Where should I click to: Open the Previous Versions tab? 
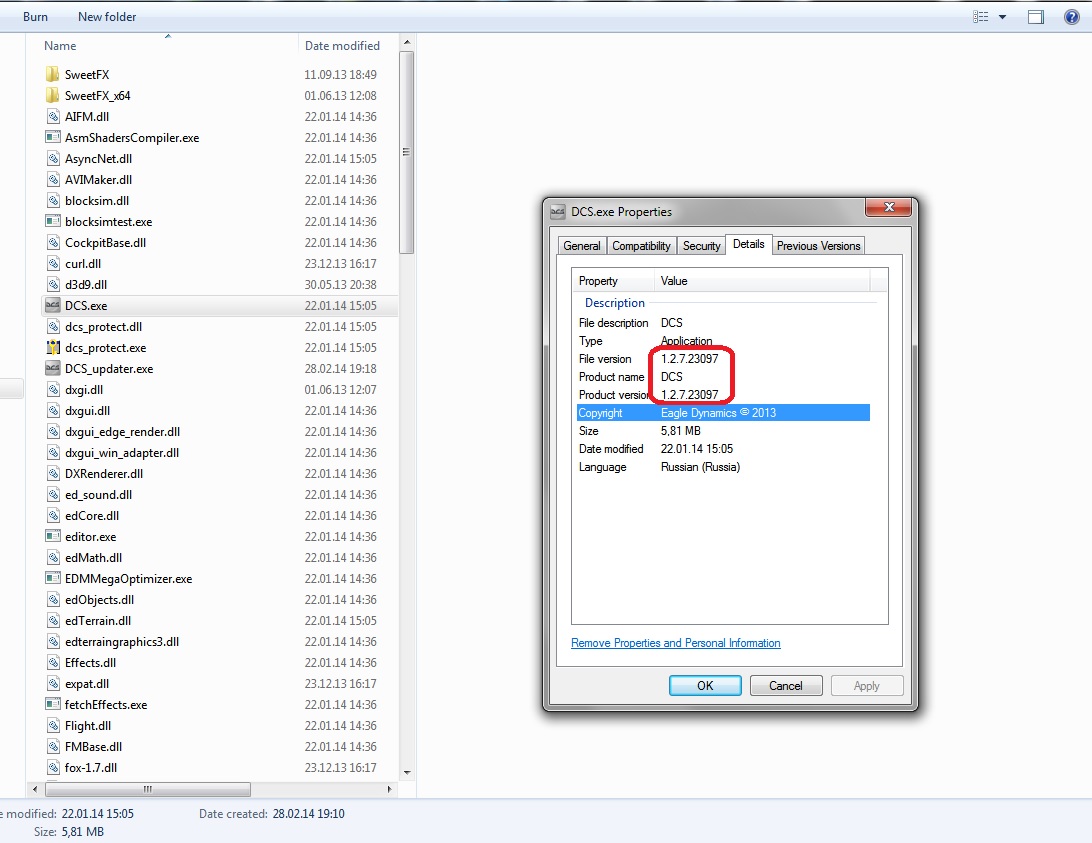click(x=818, y=246)
